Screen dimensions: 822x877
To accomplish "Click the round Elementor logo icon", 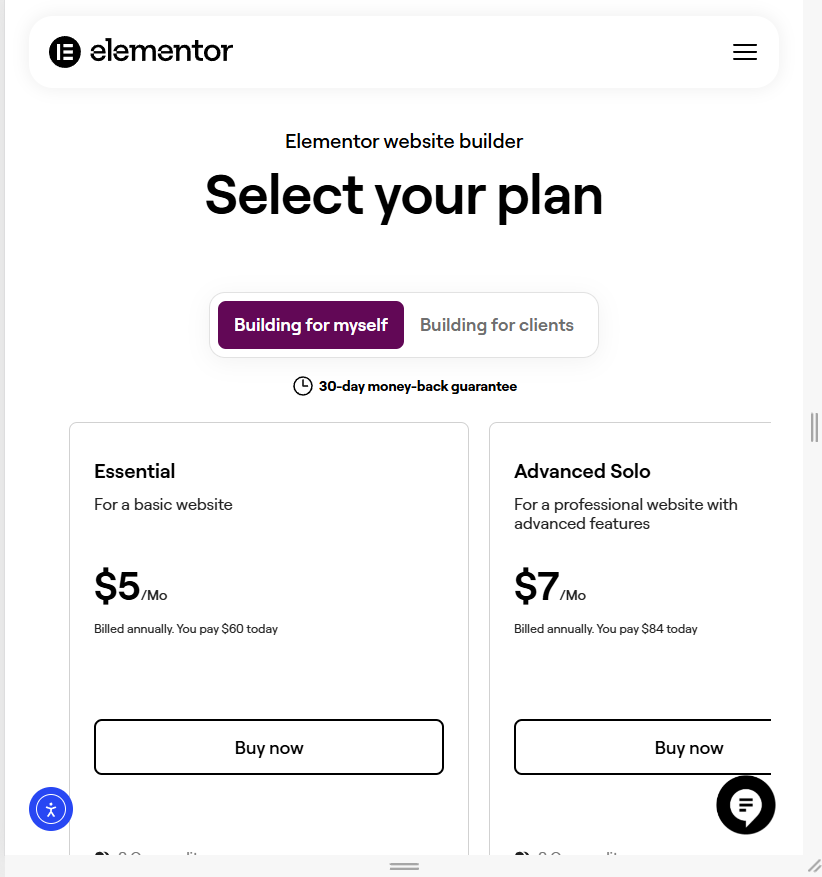I will pyautogui.click(x=65, y=51).
